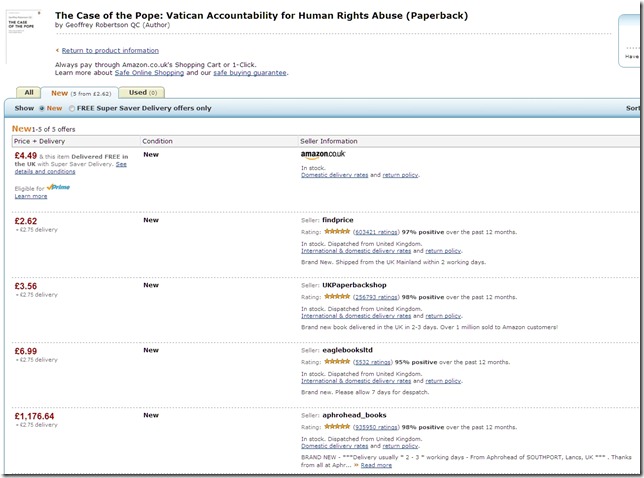
Task: Click the Amazon Prime logo
Action: pyautogui.click(x=58, y=187)
